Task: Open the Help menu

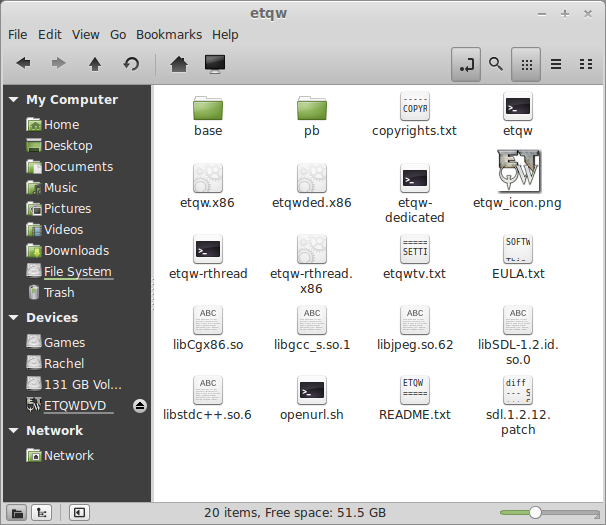Action: pos(225,35)
